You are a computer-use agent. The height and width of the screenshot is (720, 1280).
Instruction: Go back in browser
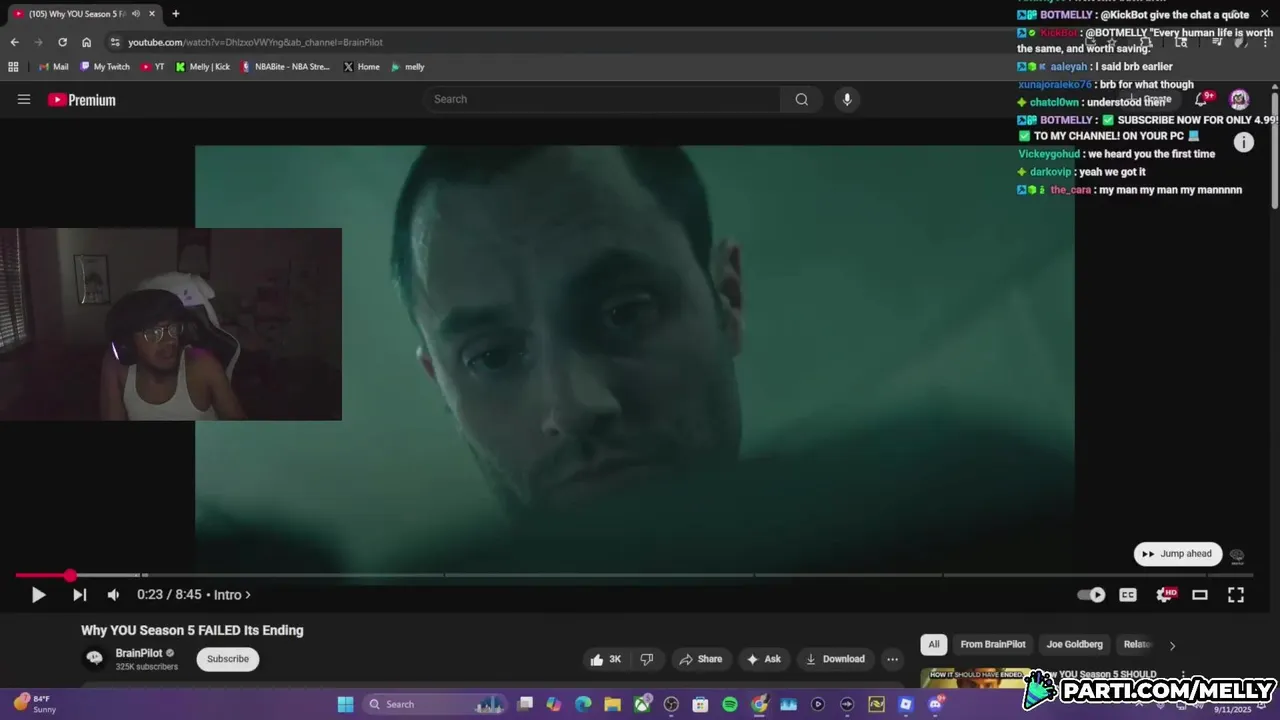(x=14, y=42)
